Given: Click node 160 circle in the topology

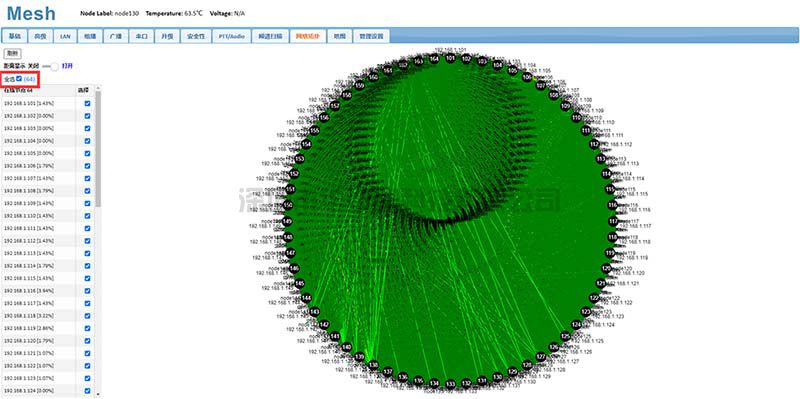Looking at the screenshot, I should pyautogui.click(x=373, y=78).
